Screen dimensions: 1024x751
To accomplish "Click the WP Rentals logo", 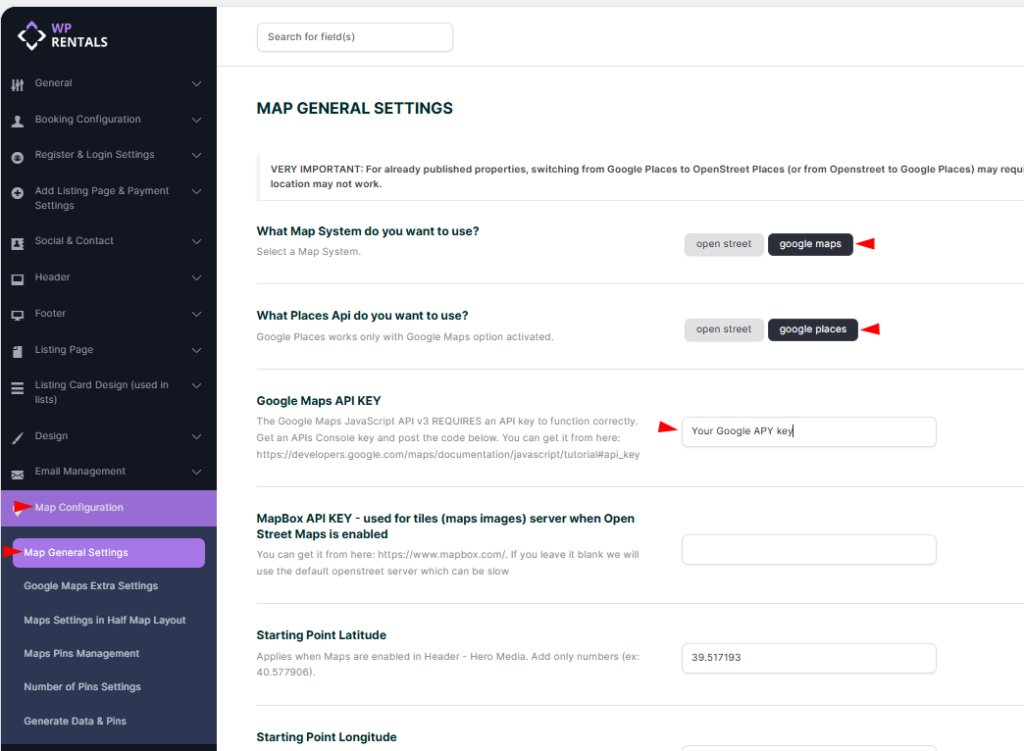I will click(63, 35).
